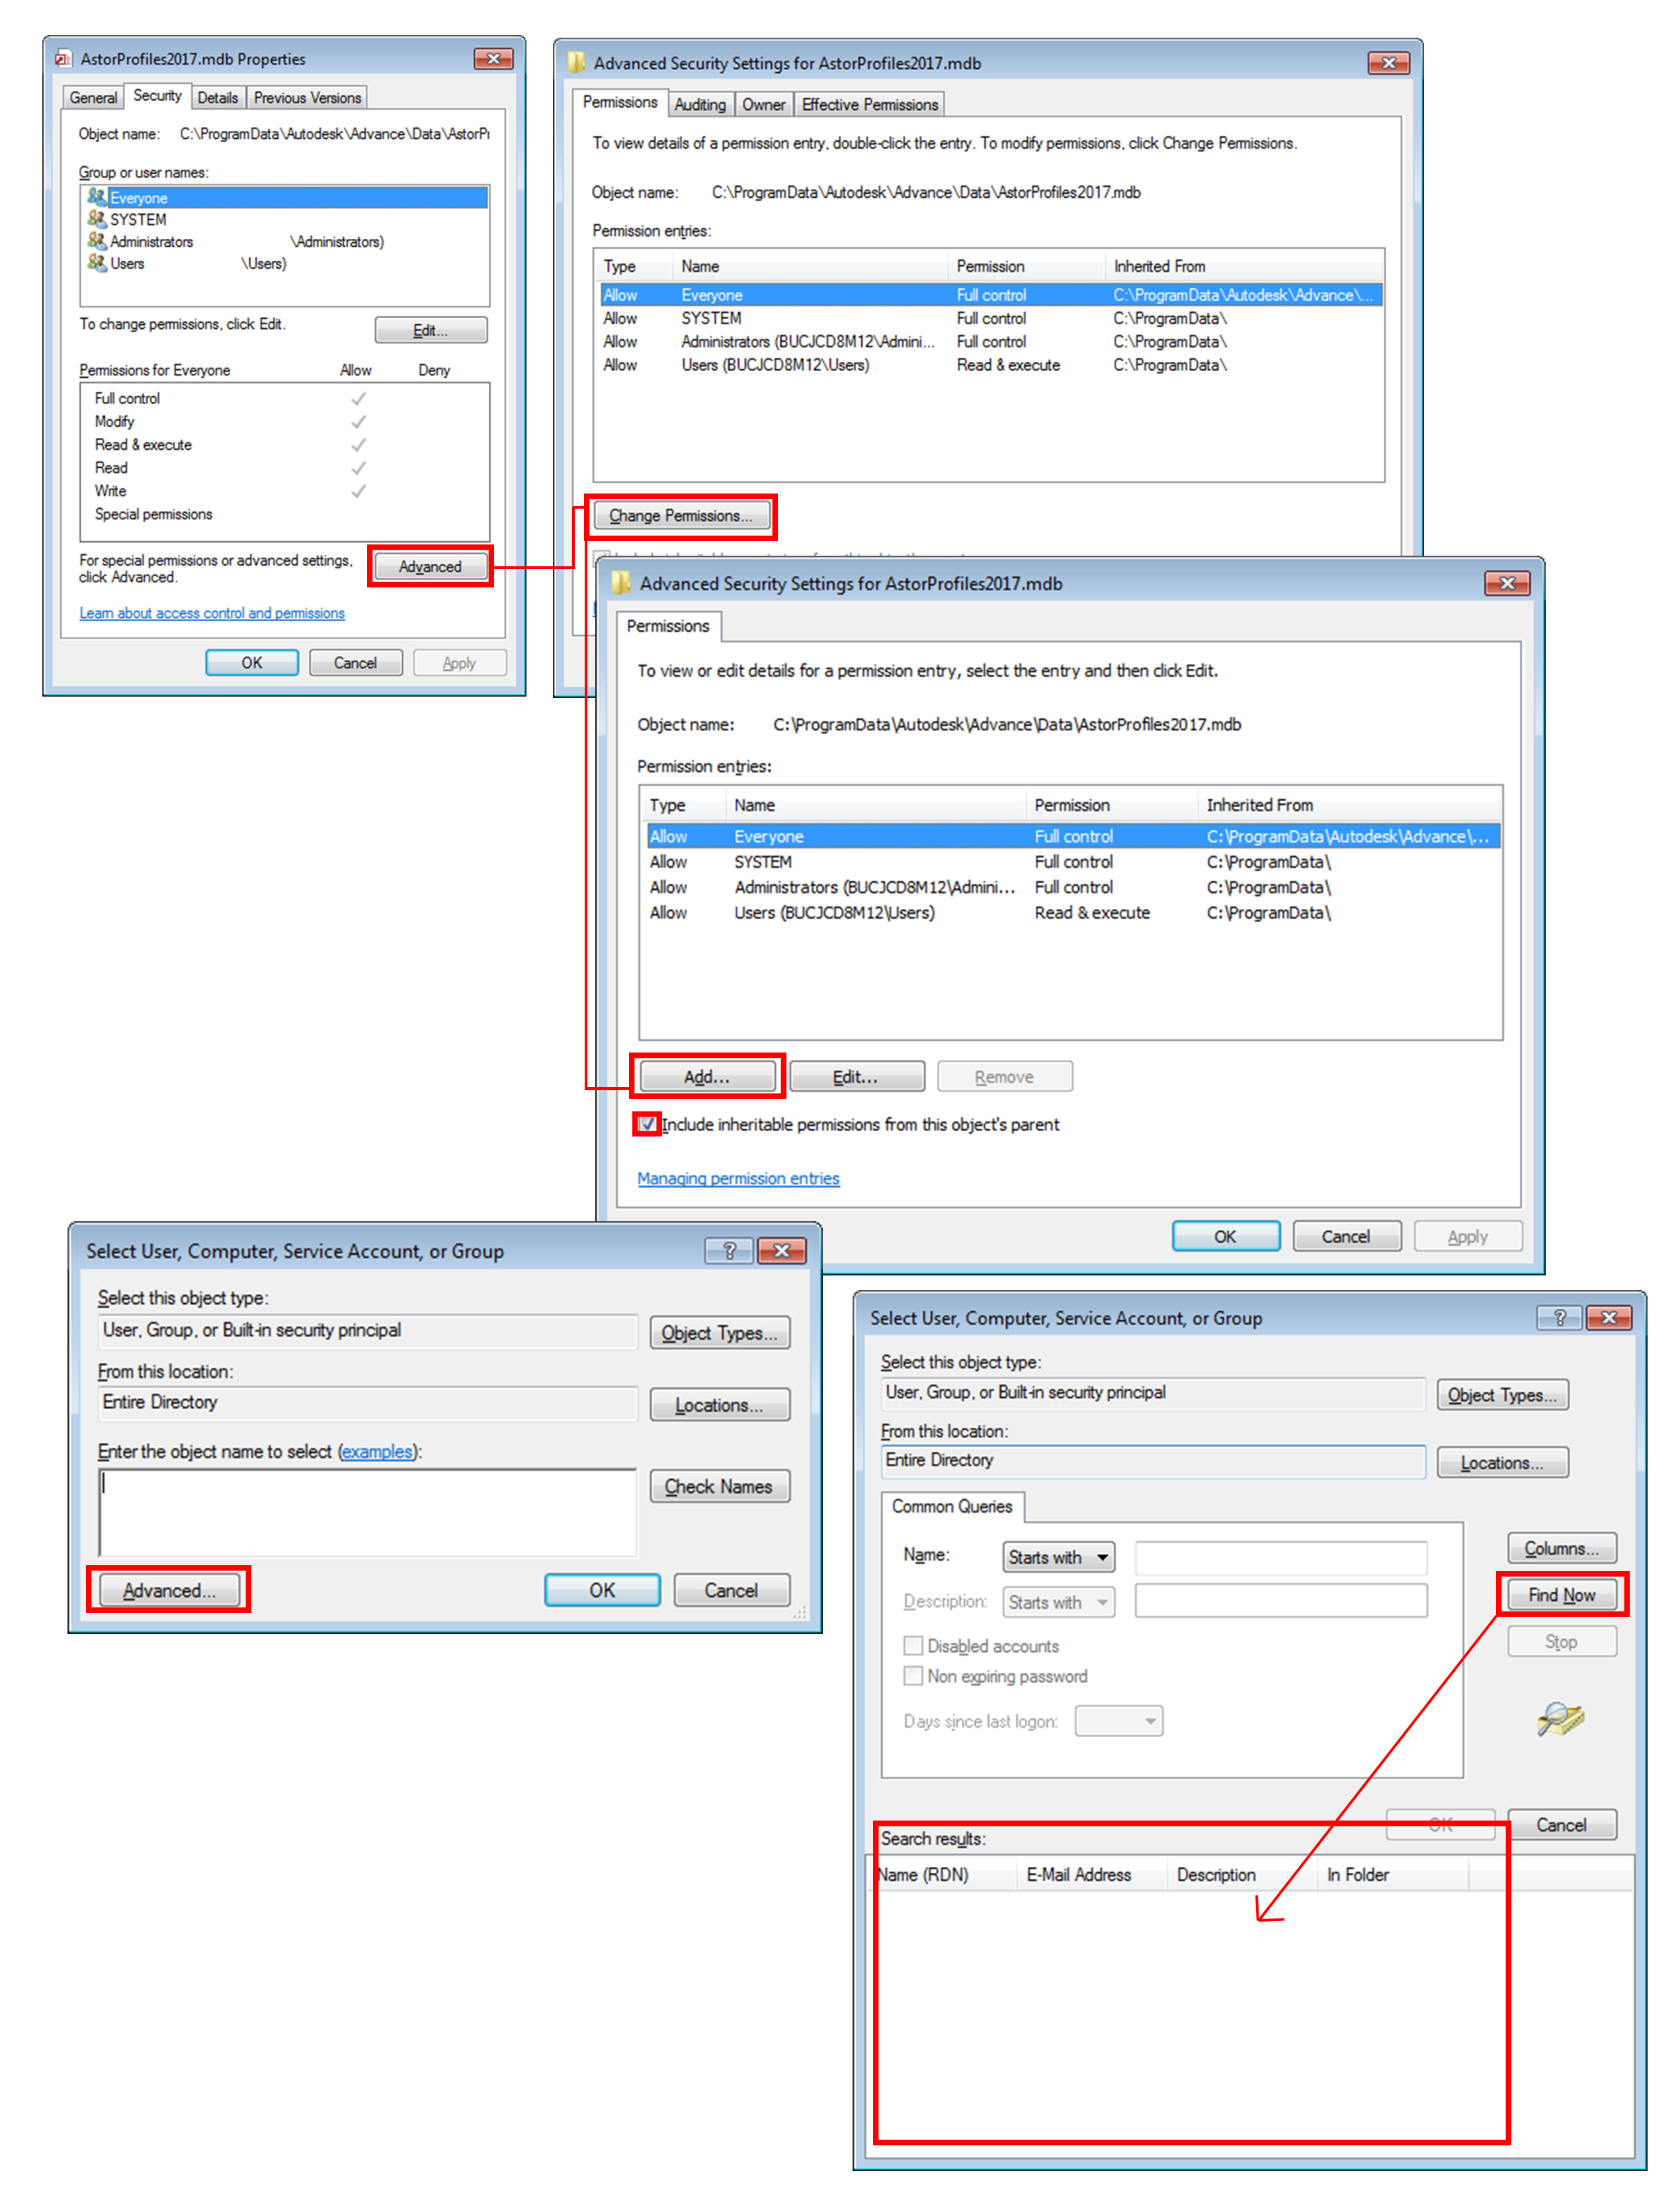Screen dimensions: 1680x2193
Task: Click the search magnifier icon under Stop
Action: point(1559,1719)
